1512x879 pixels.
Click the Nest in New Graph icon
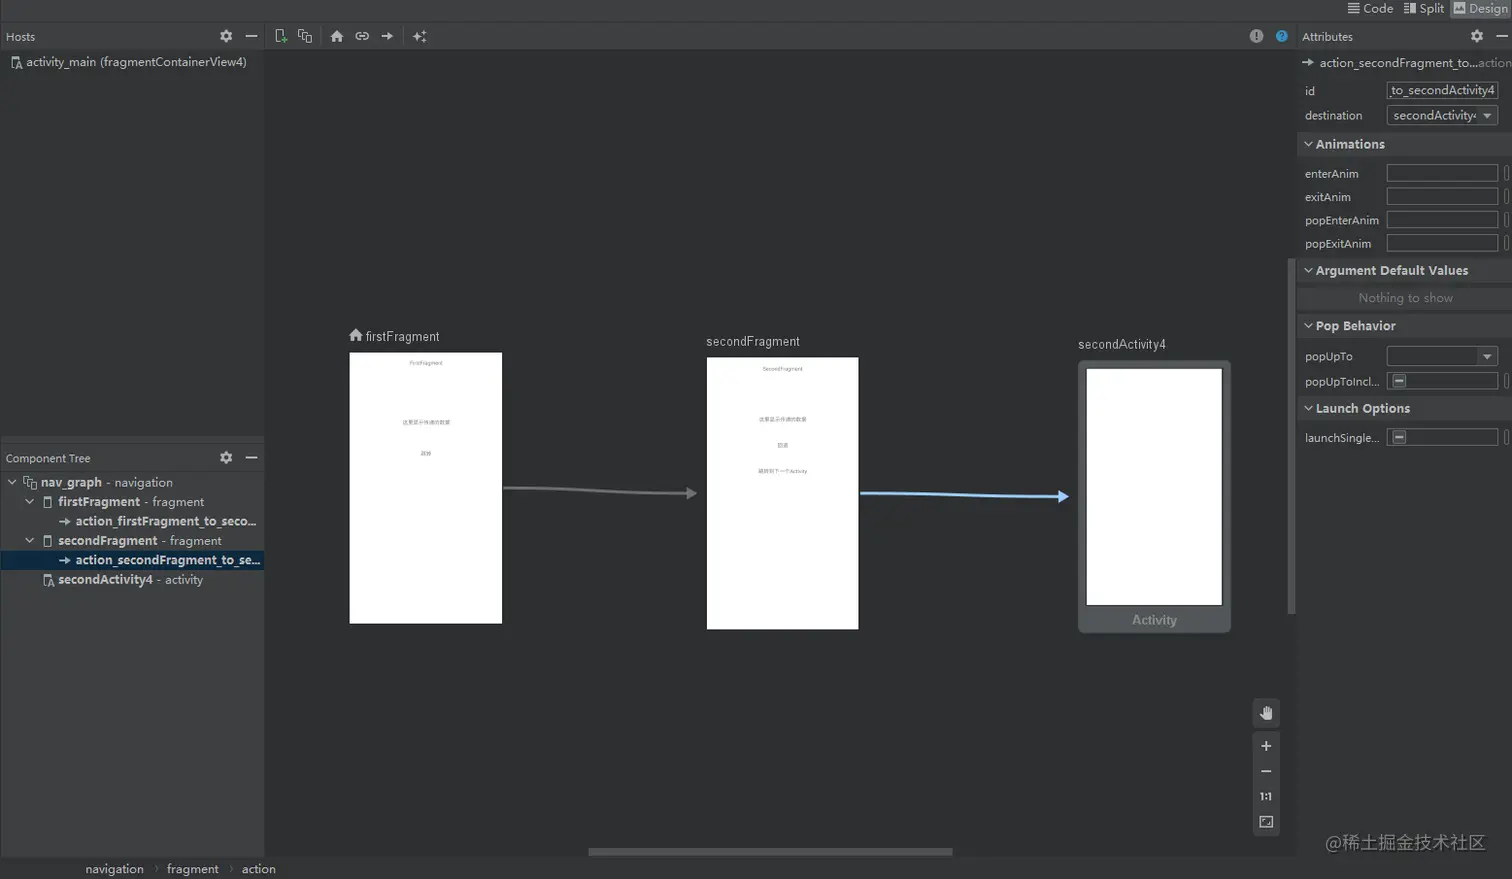click(305, 36)
